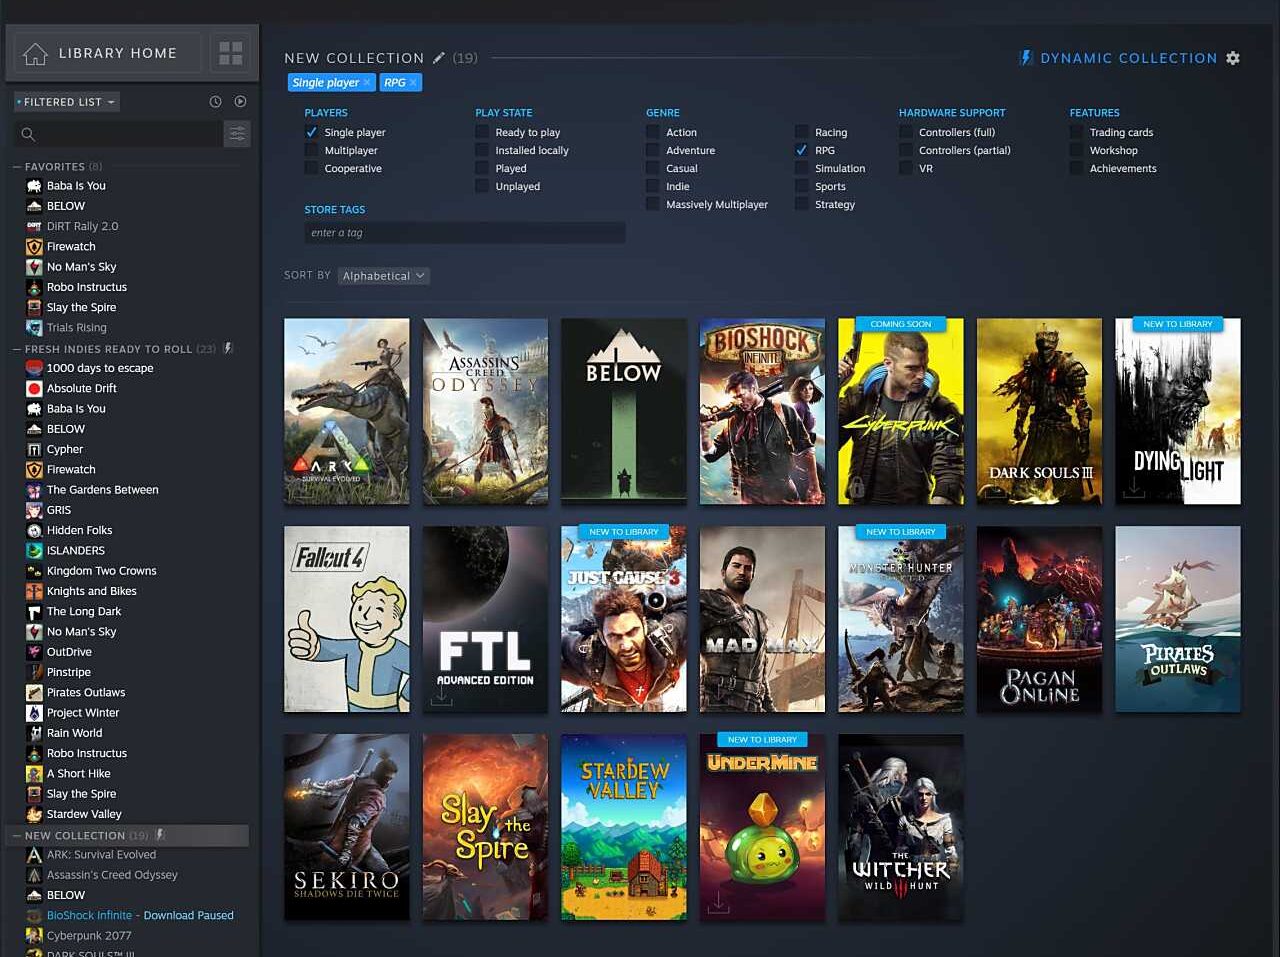Image resolution: width=1280 pixels, height=957 pixels.
Task: Click the ready-to-play filter icon
Action: tap(240, 102)
